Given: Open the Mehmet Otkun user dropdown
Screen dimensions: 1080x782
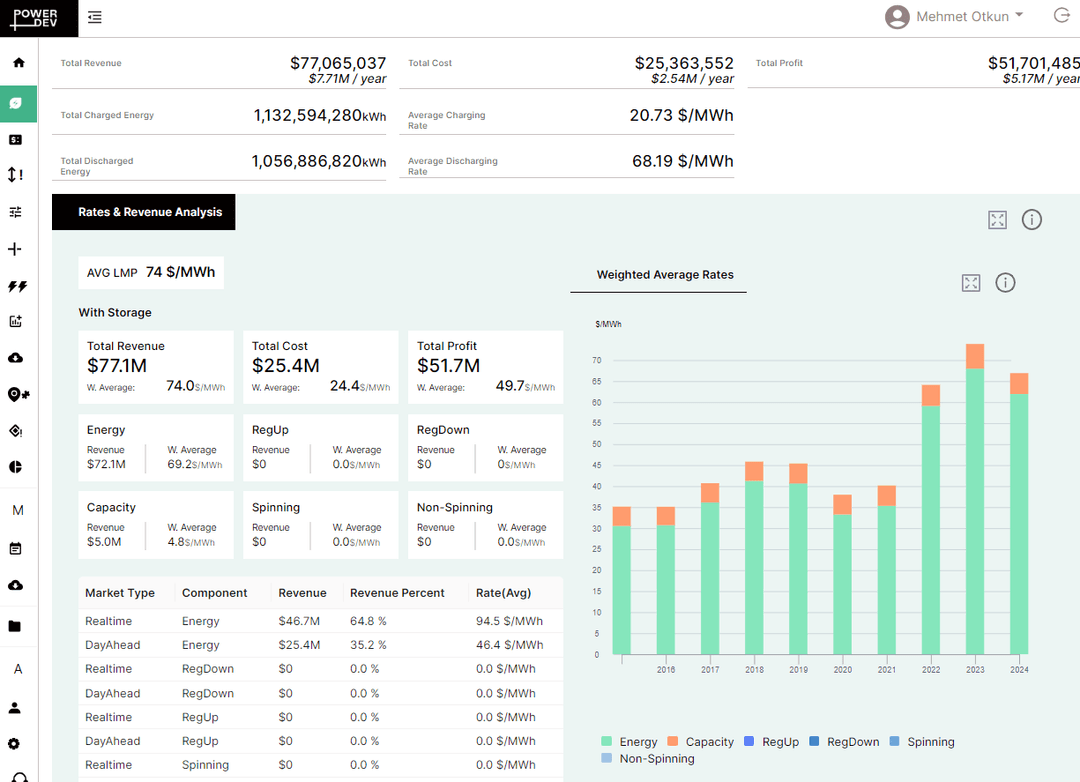Looking at the screenshot, I should [955, 17].
